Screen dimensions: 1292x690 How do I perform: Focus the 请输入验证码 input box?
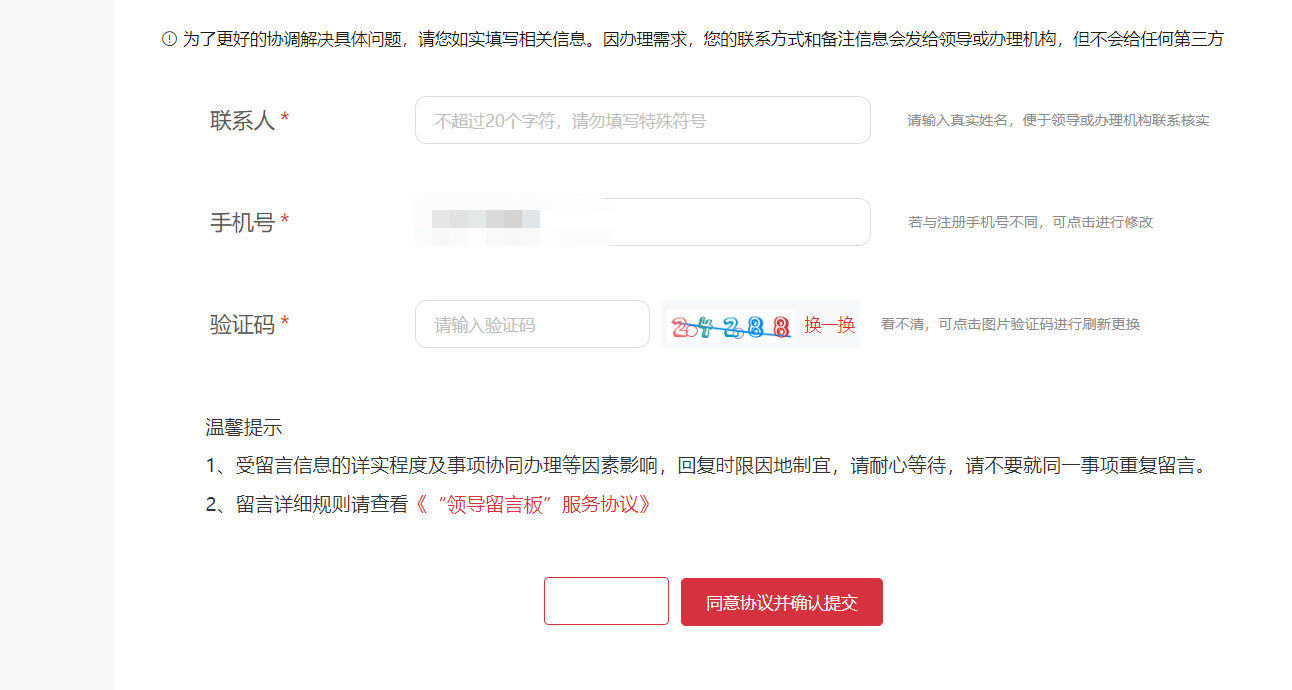(532, 325)
